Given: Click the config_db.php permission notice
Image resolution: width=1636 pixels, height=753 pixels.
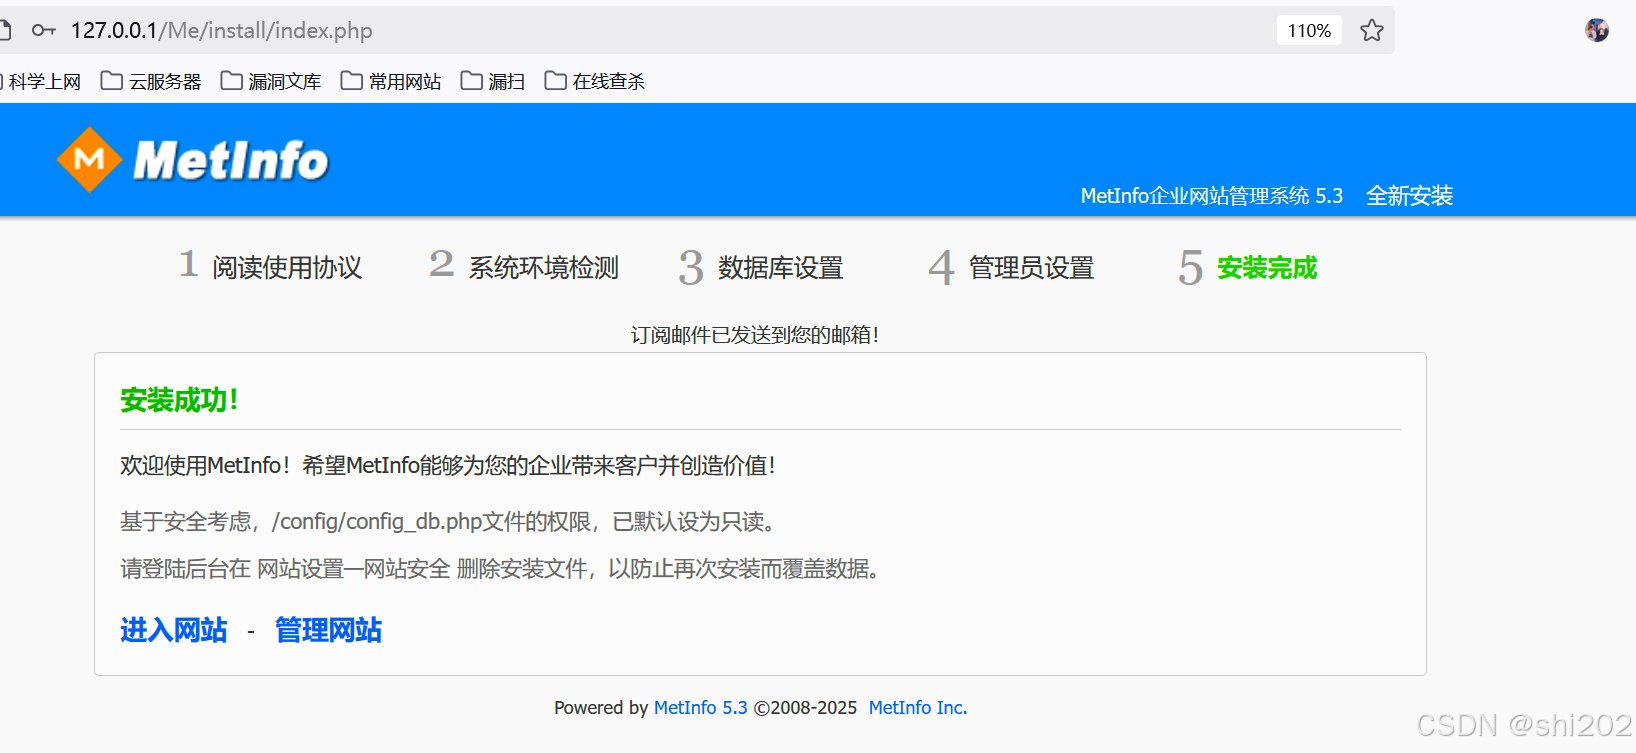Looking at the screenshot, I should (448, 521).
